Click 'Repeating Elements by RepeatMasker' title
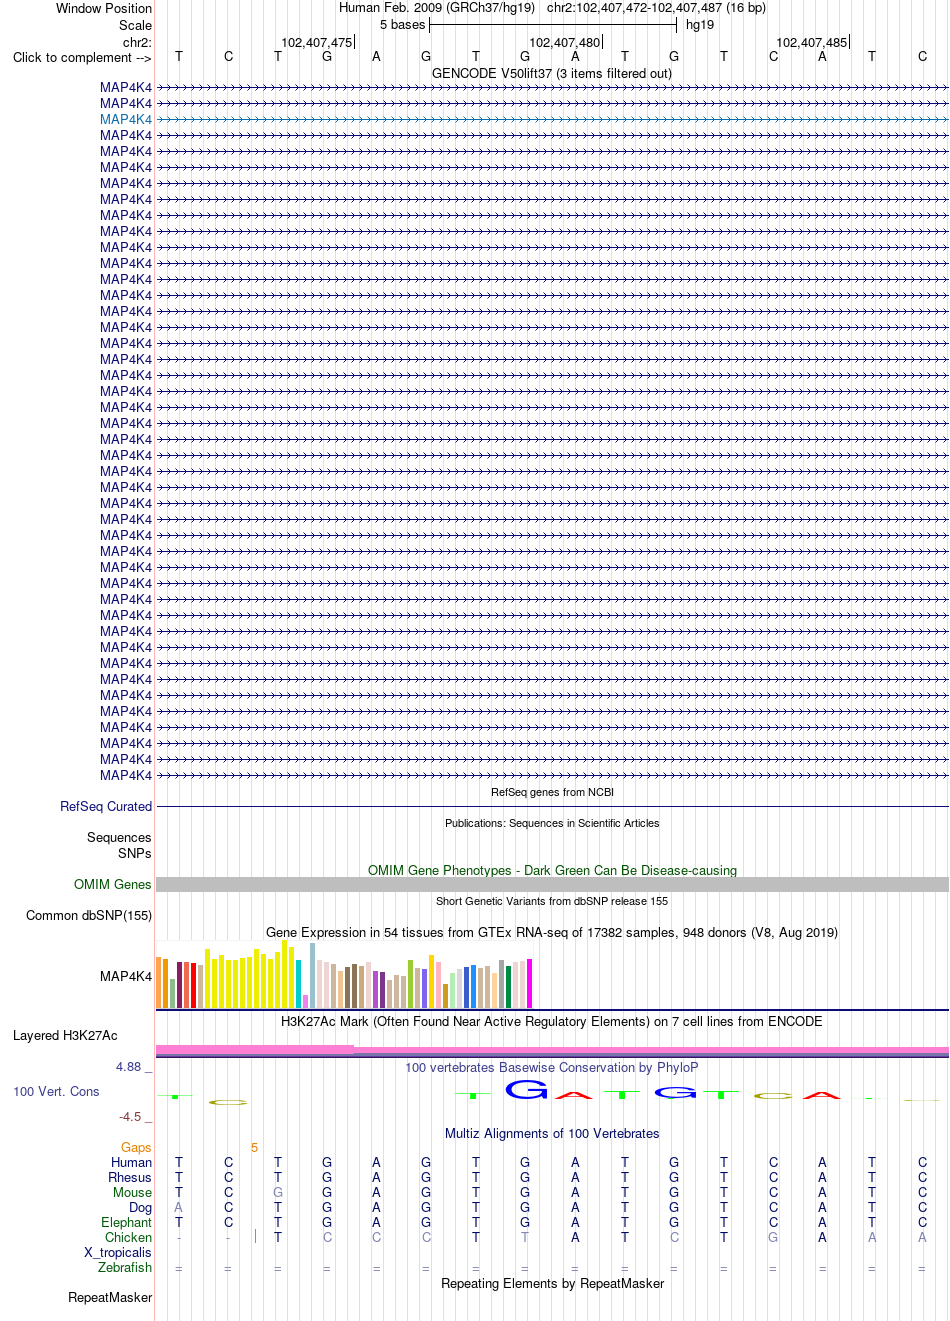Screen dimensions: 950x1321 point(552,1283)
